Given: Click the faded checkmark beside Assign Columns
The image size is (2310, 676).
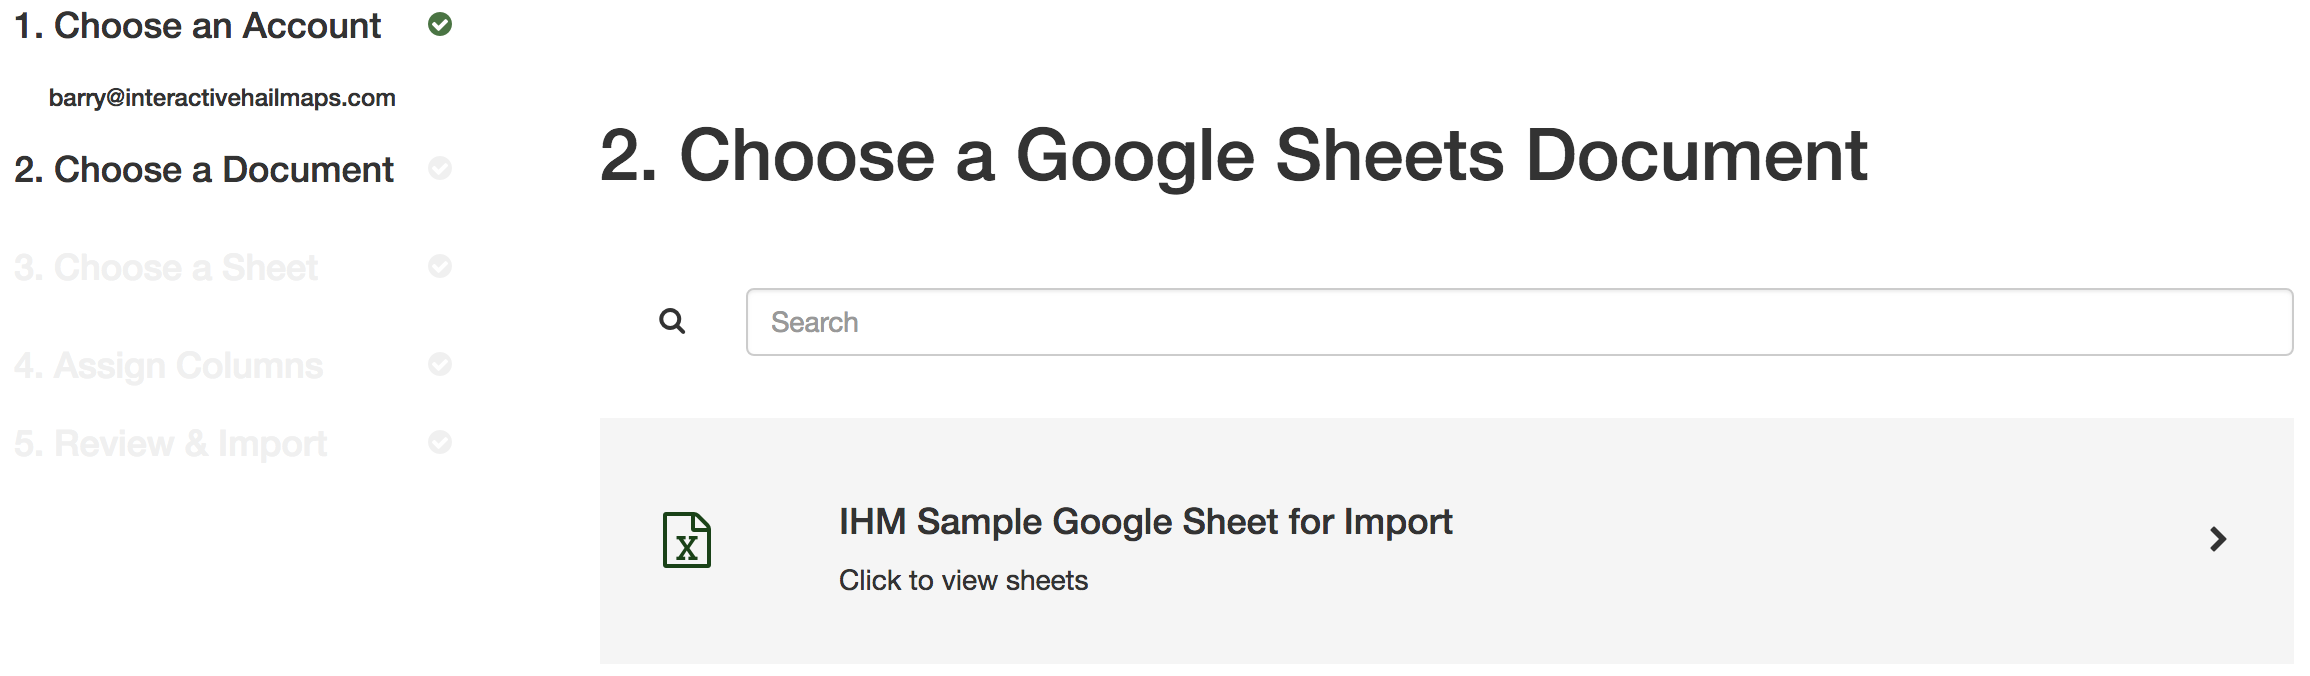Looking at the screenshot, I should [440, 364].
